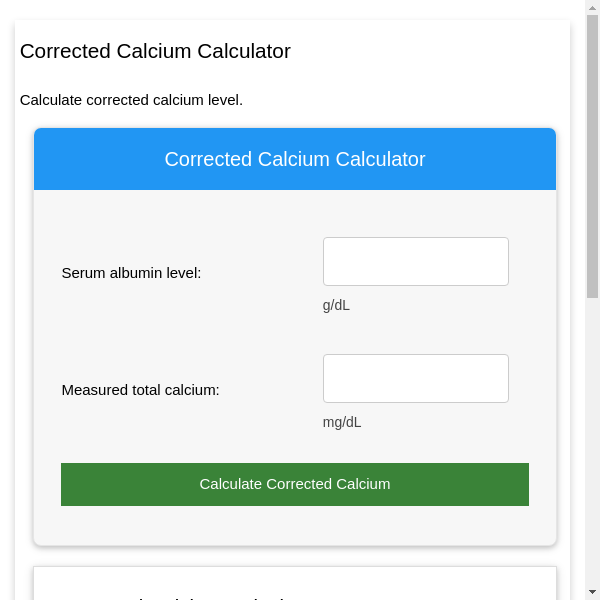Click the gray panel space beneath the Calculate button
The height and width of the screenshot is (600, 600).
(294, 525)
